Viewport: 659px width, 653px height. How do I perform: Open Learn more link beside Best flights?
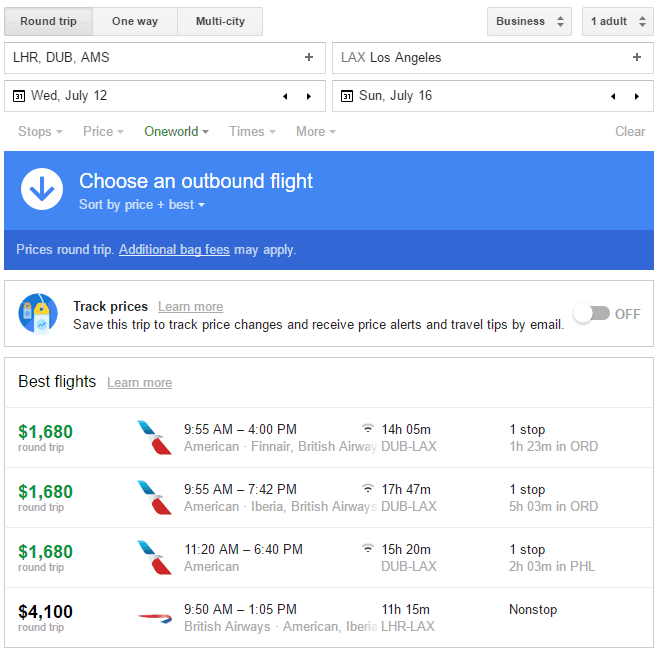[x=140, y=382]
